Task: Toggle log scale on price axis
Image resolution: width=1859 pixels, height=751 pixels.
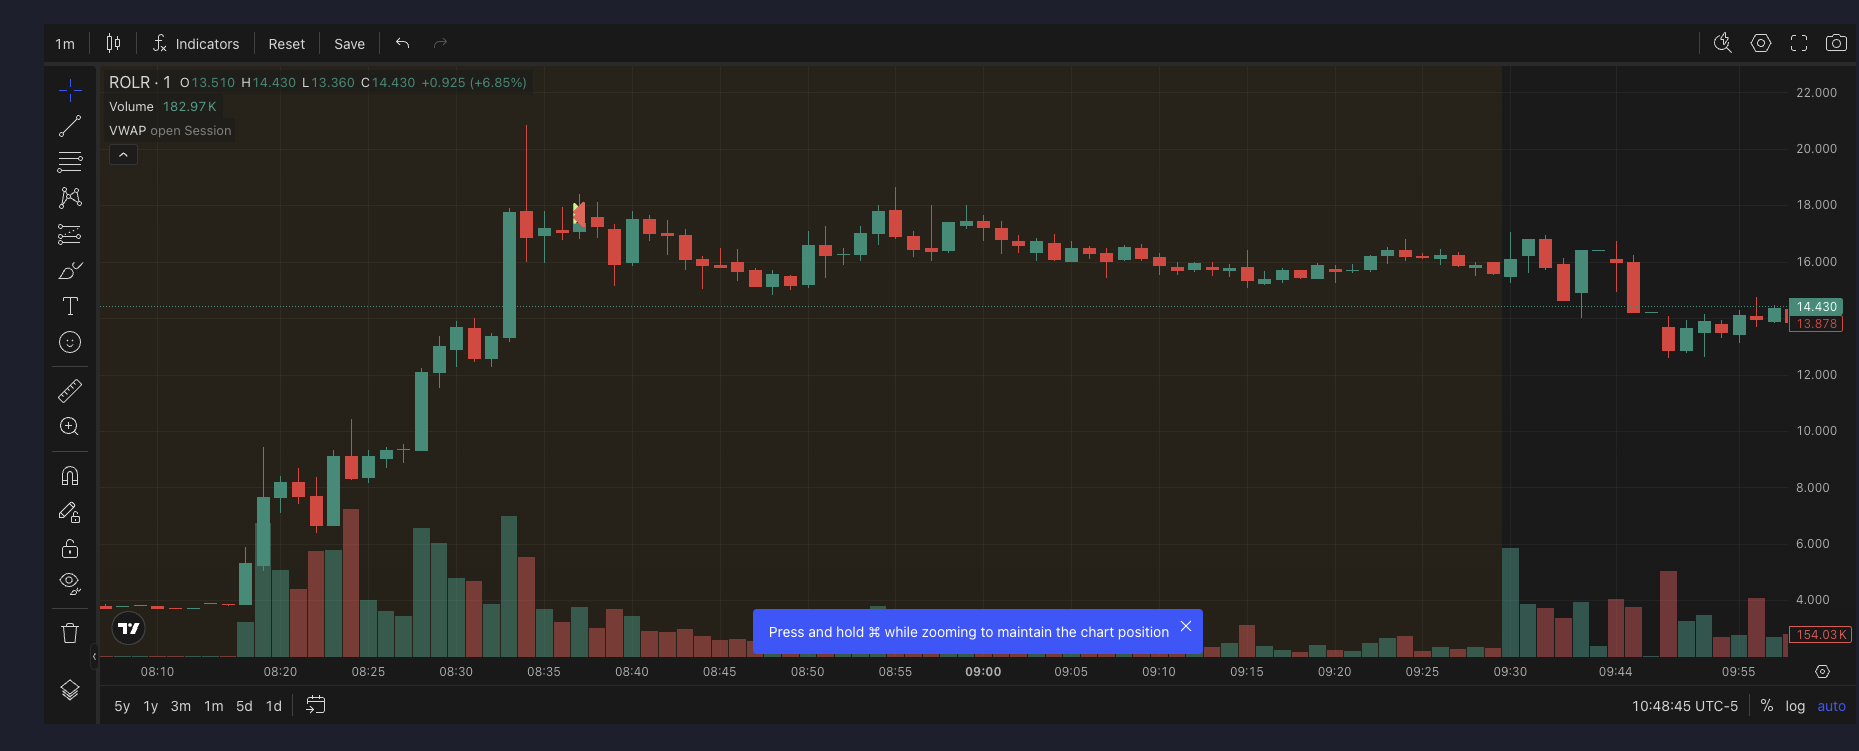Action: pyautogui.click(x=1795, y=706)
